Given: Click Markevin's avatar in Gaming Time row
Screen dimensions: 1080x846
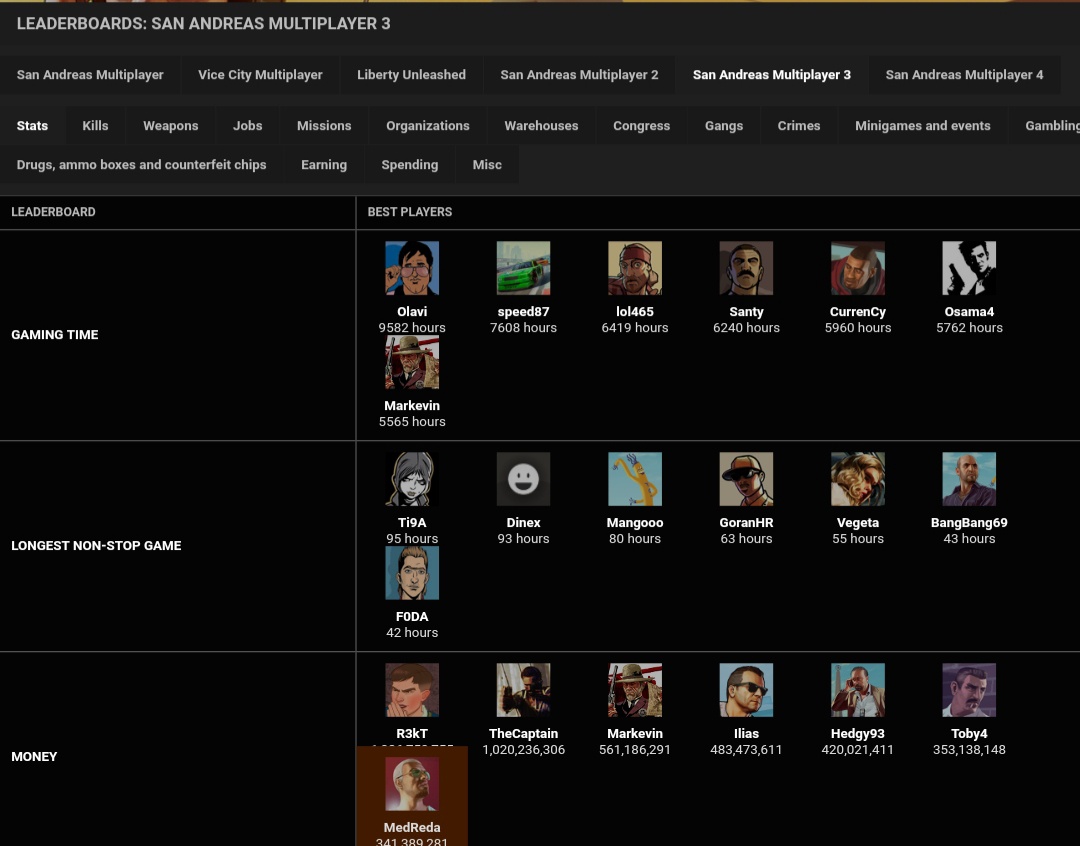Looking at the screenshot, I should [x=412, y=362].
